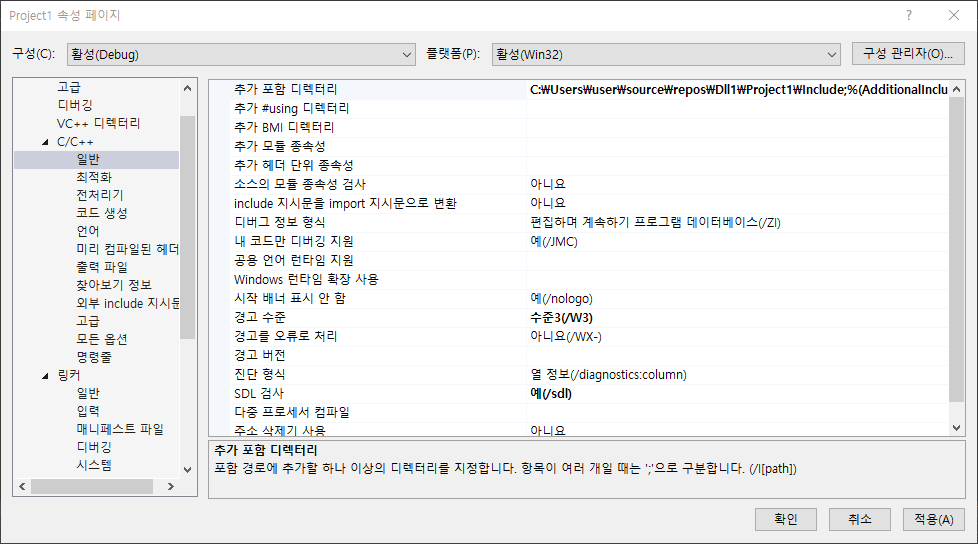The image size is (978, 544).
Task: Select 미리 컴파일된 헤더 tree item
Action: (127, 250)
